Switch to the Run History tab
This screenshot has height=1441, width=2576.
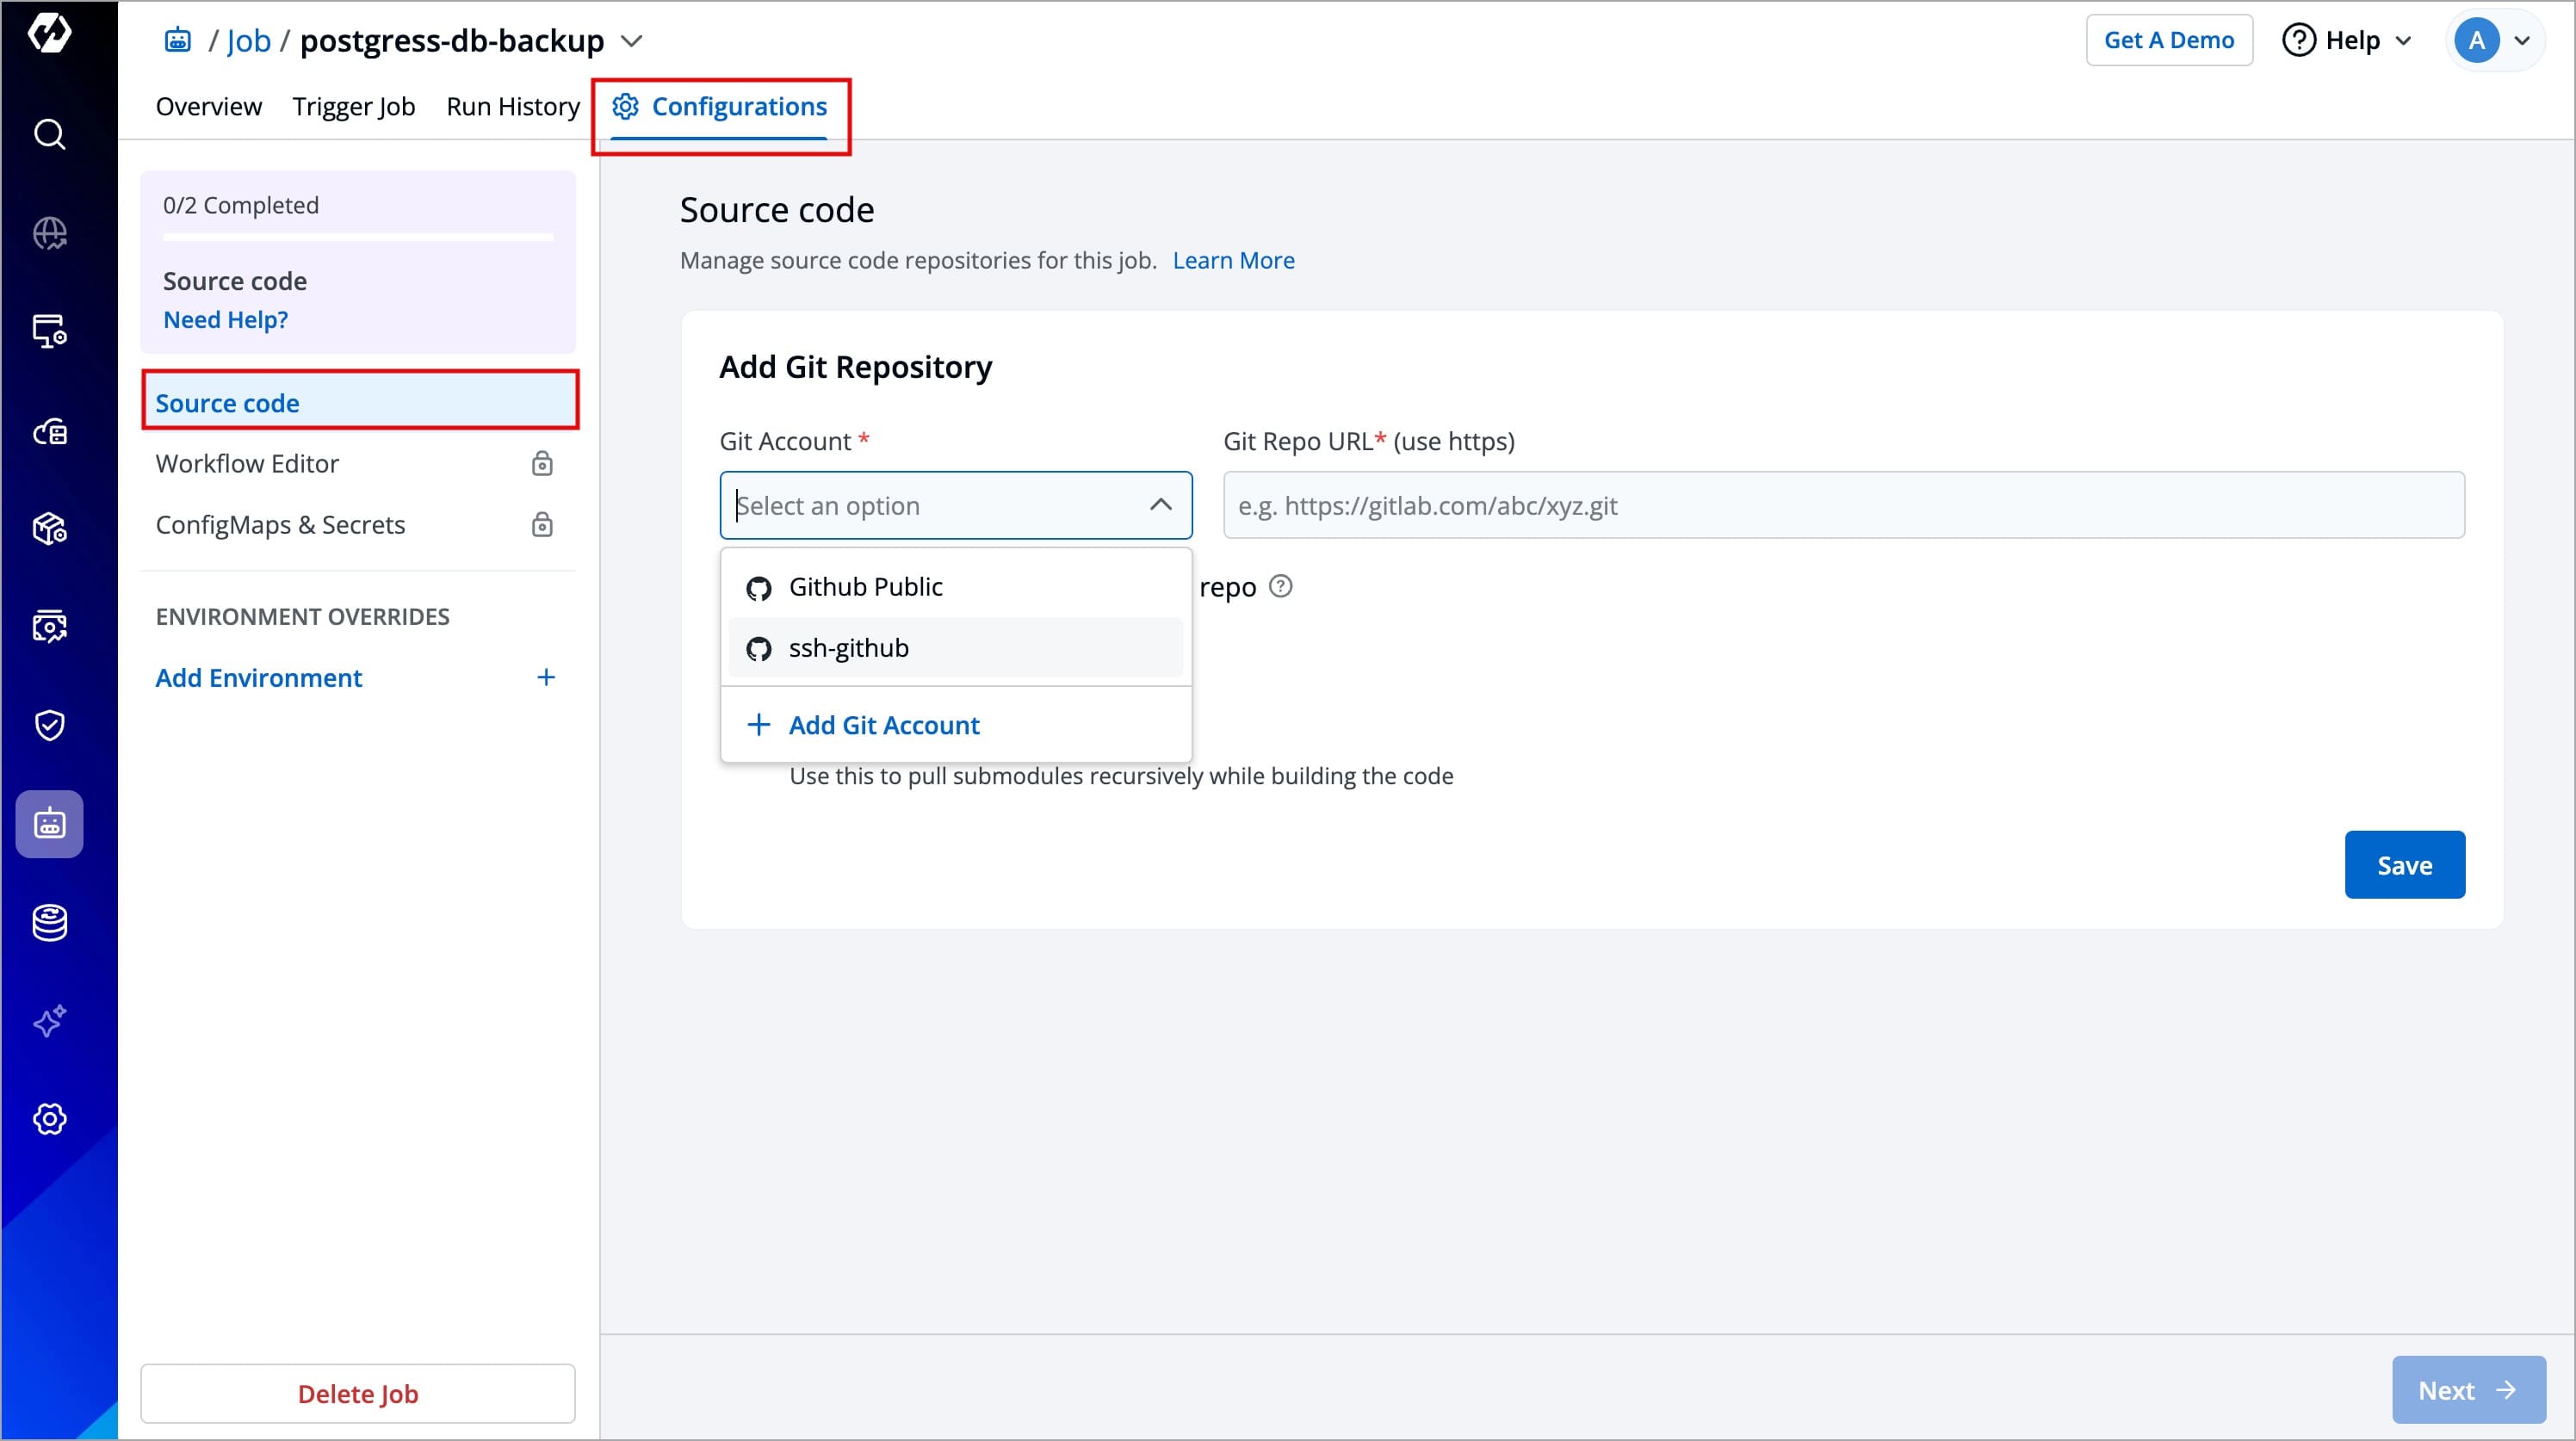click(512, 106)
